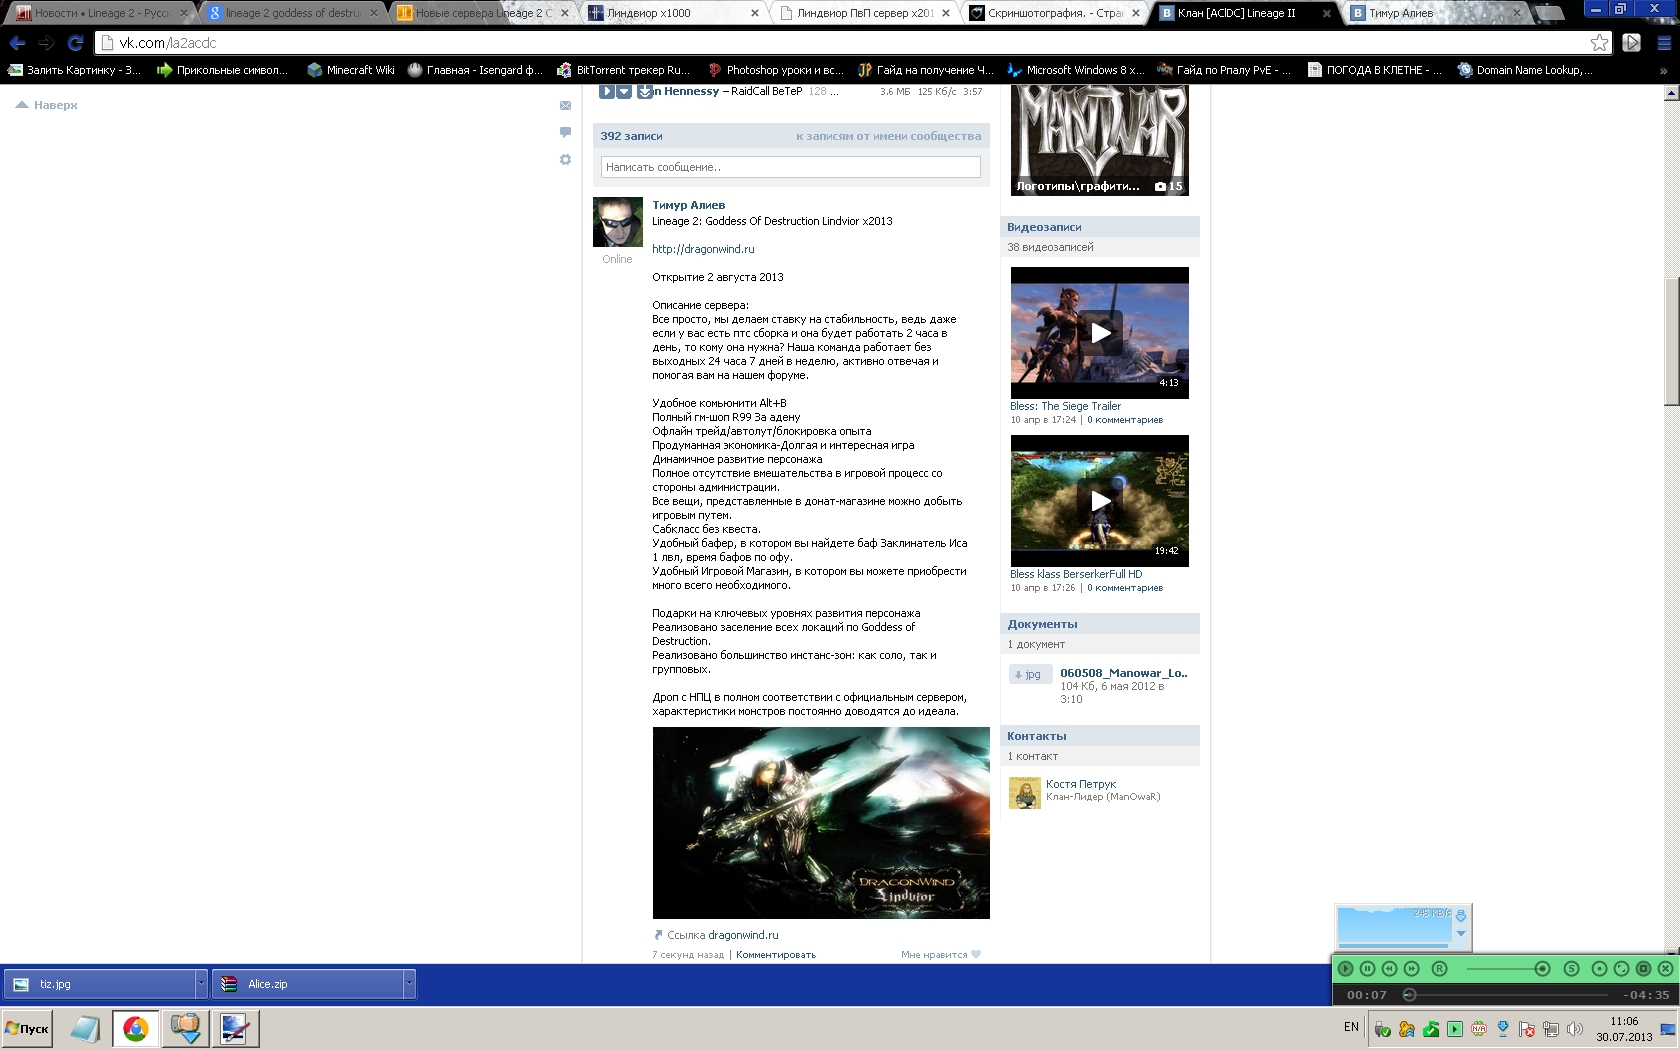Go back using the browser back arrow
This screenshot has height=1050, width=1680.
(x=17, y=43)
